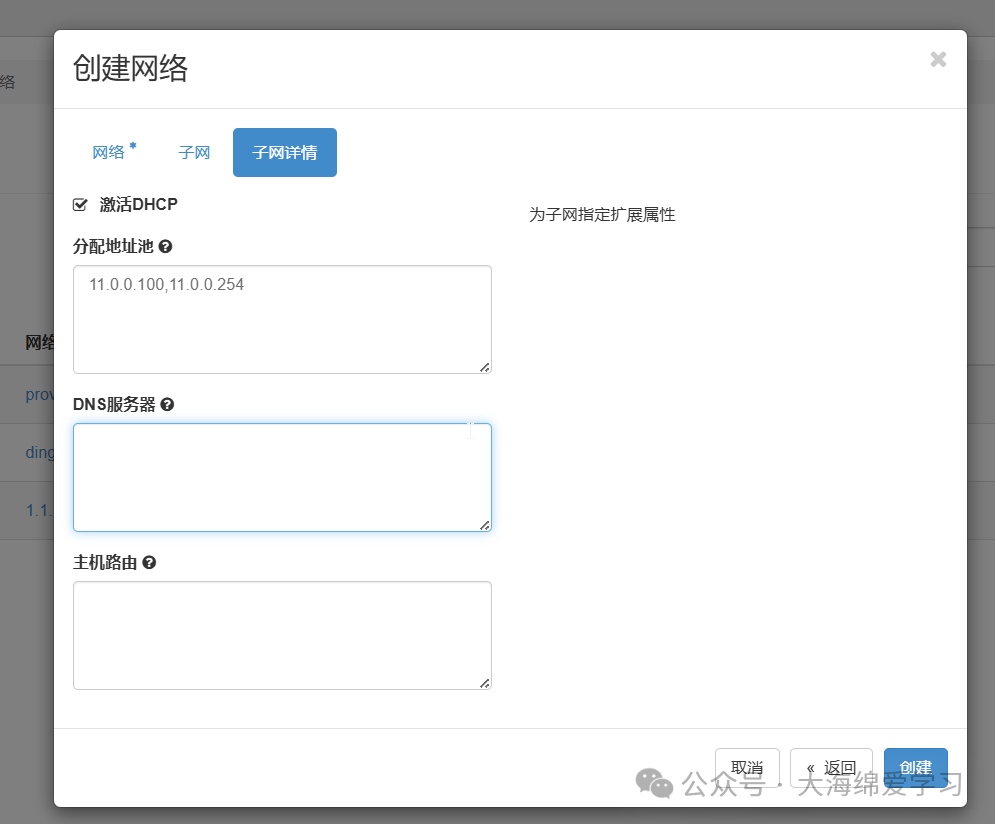Click the 创建 button to create network
The height and width of the screenshot is (824, 995).
coord(915,767)
